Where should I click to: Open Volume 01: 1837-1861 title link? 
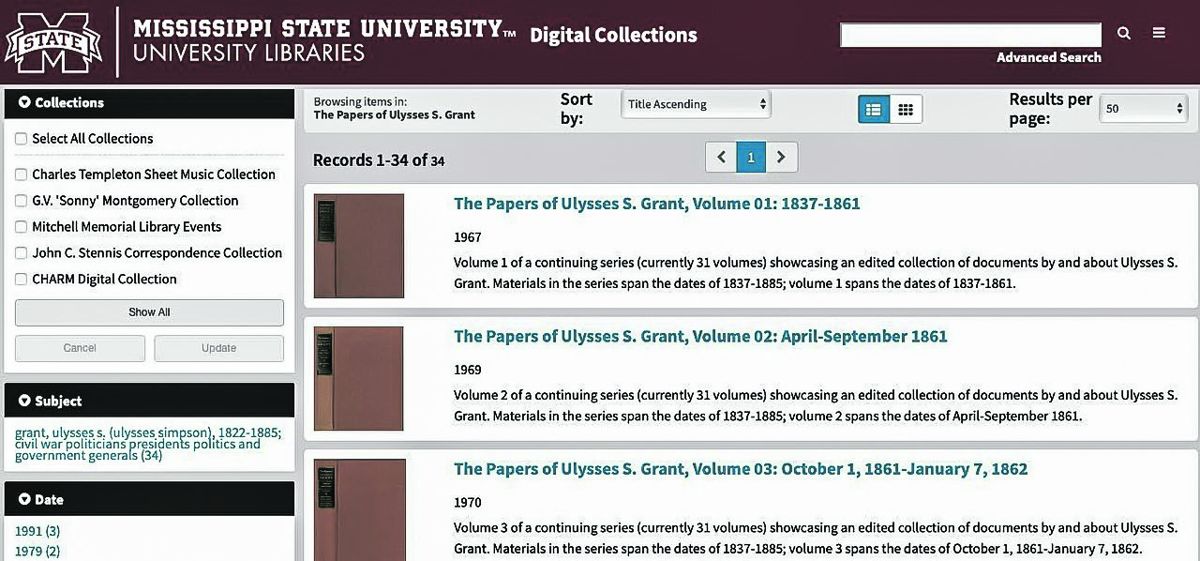(x=657, y=204)
